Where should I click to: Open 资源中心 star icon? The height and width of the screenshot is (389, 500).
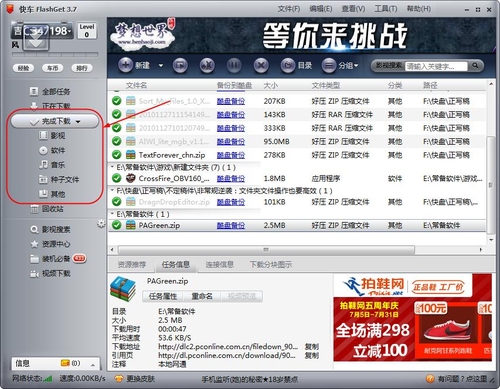point(34,244)
